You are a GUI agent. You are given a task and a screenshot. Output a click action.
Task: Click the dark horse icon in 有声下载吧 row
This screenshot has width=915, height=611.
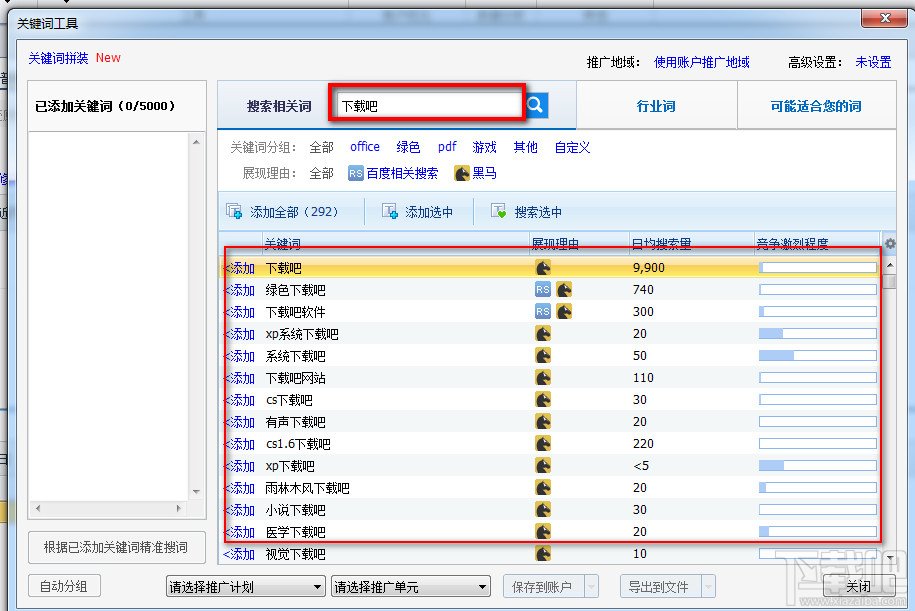tap(543, 422)
